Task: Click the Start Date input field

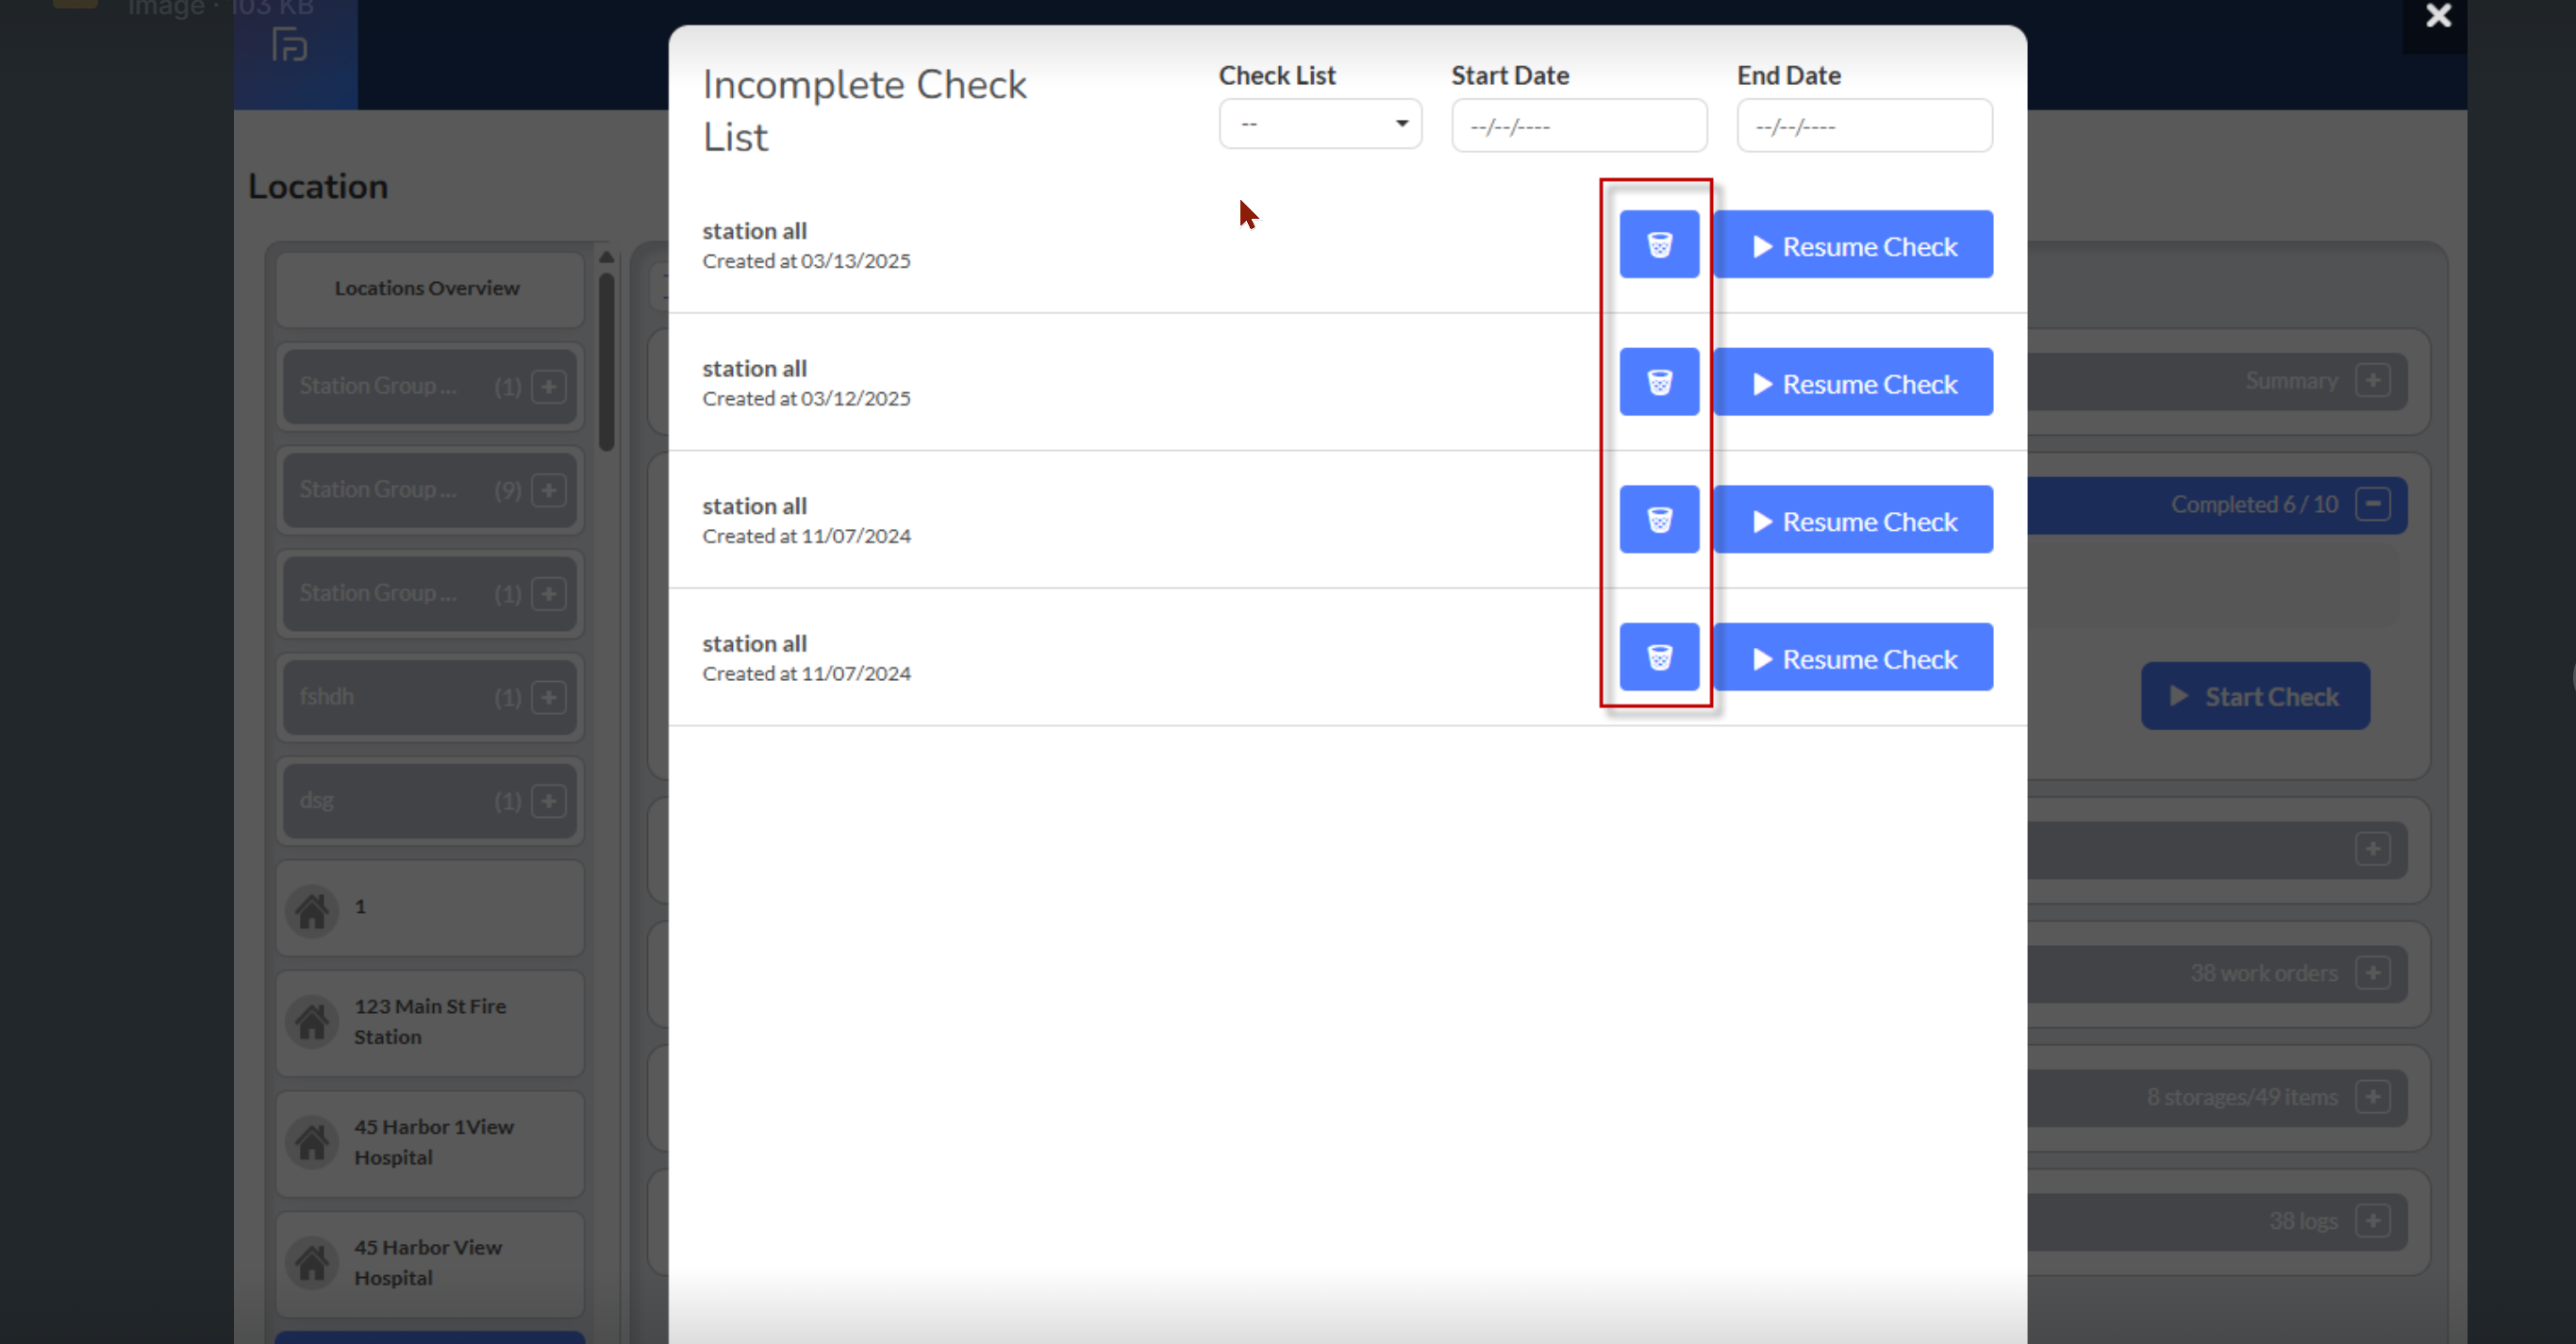Action: [1578, 126]
